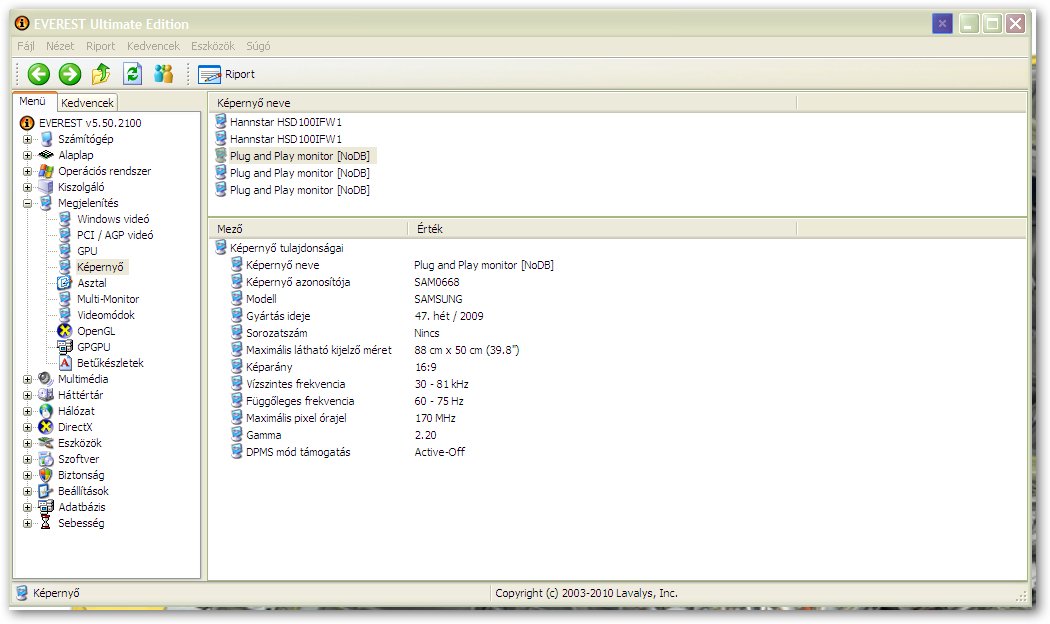The image size is (1050, 624).
Task: Expand the Kiszolgáló tree node
Action: click(27, 187)
